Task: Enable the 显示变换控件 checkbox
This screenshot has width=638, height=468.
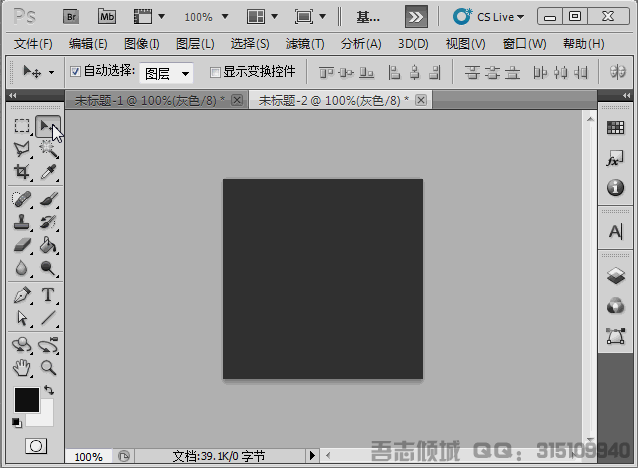Action: point(215,72)
